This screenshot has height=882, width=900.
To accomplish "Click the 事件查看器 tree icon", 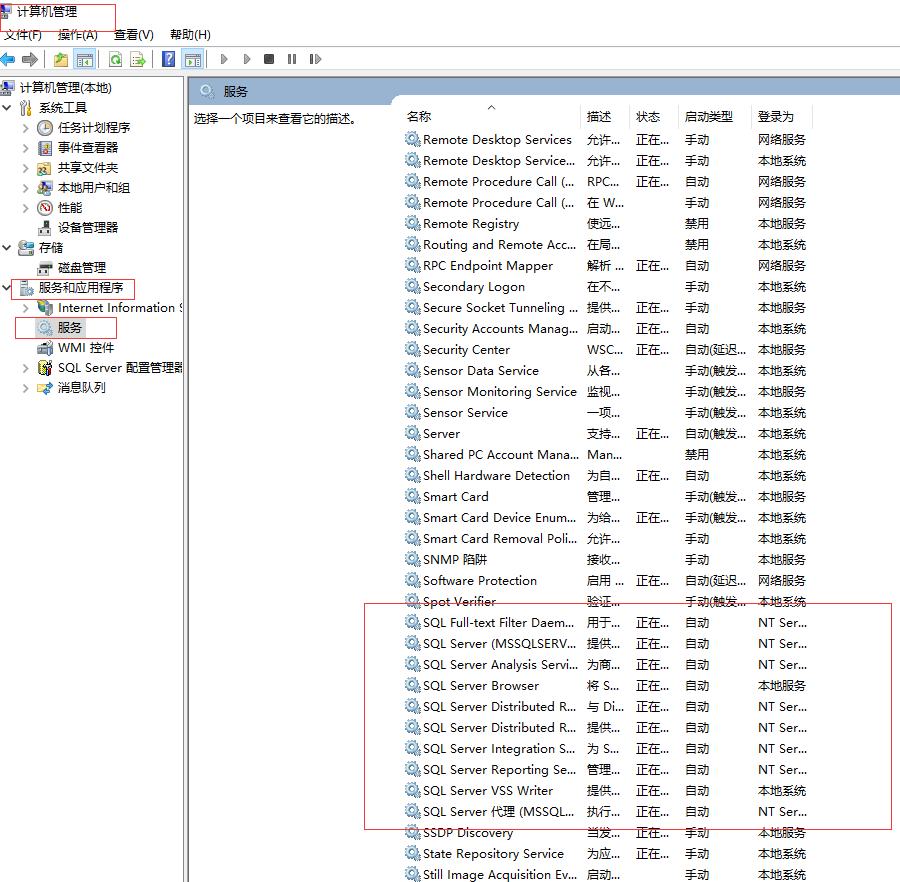I will coord(45,147).
